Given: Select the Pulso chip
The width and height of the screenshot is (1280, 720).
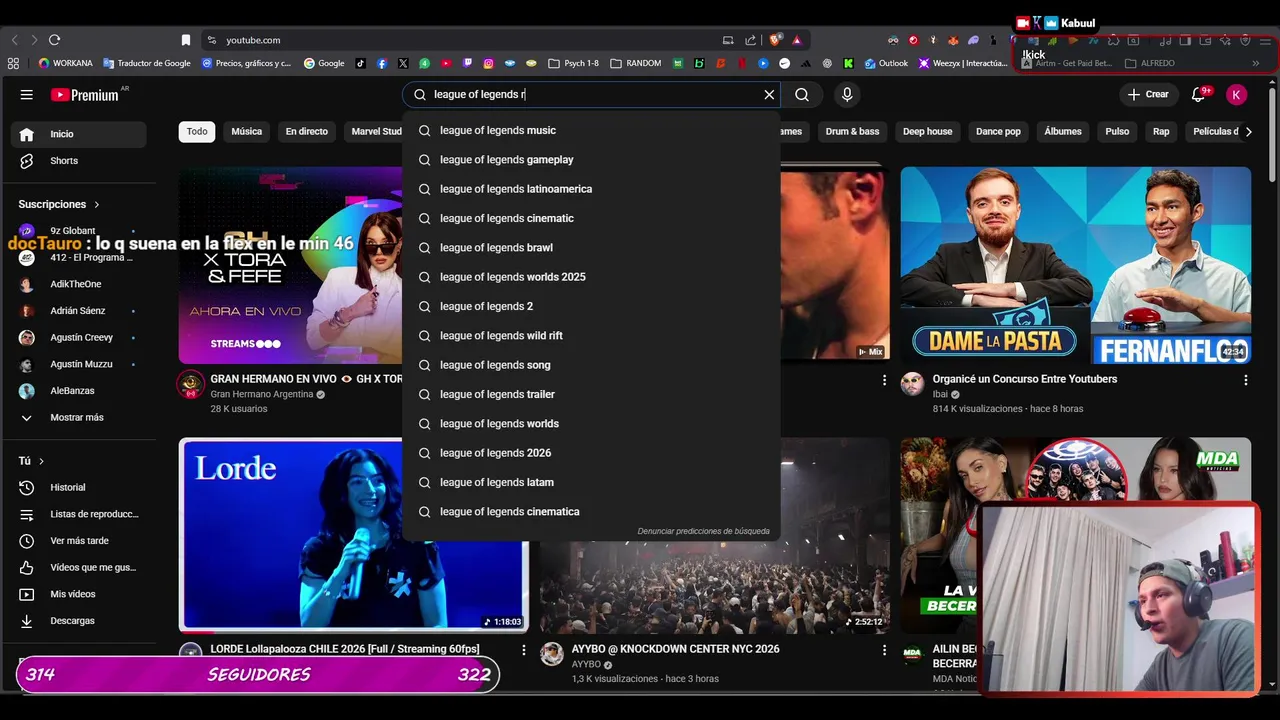Looking at the screenshot, I should pos(1117,131).
